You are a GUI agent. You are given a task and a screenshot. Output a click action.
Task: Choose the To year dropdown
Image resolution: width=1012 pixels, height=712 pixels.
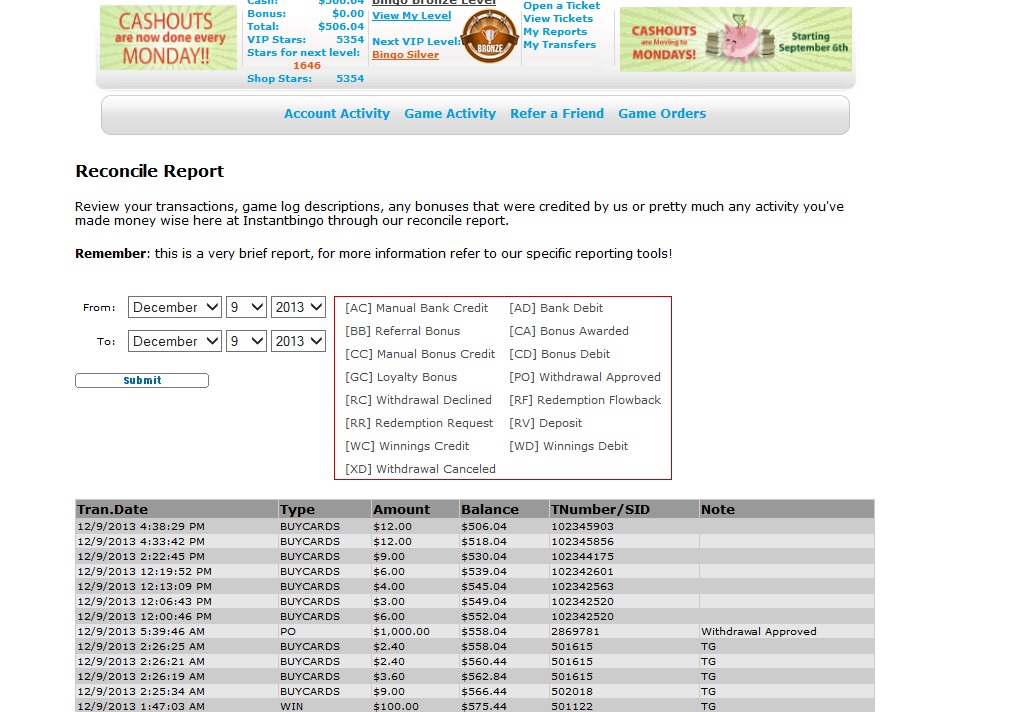298,342
